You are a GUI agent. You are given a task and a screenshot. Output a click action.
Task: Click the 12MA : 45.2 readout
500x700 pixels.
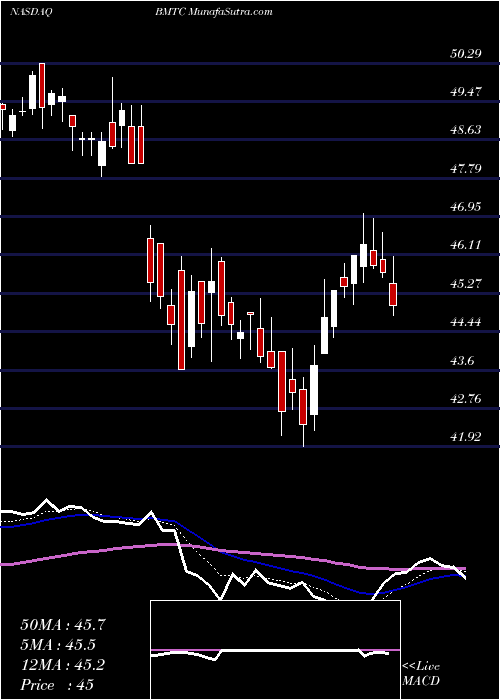tap(63, 665)
